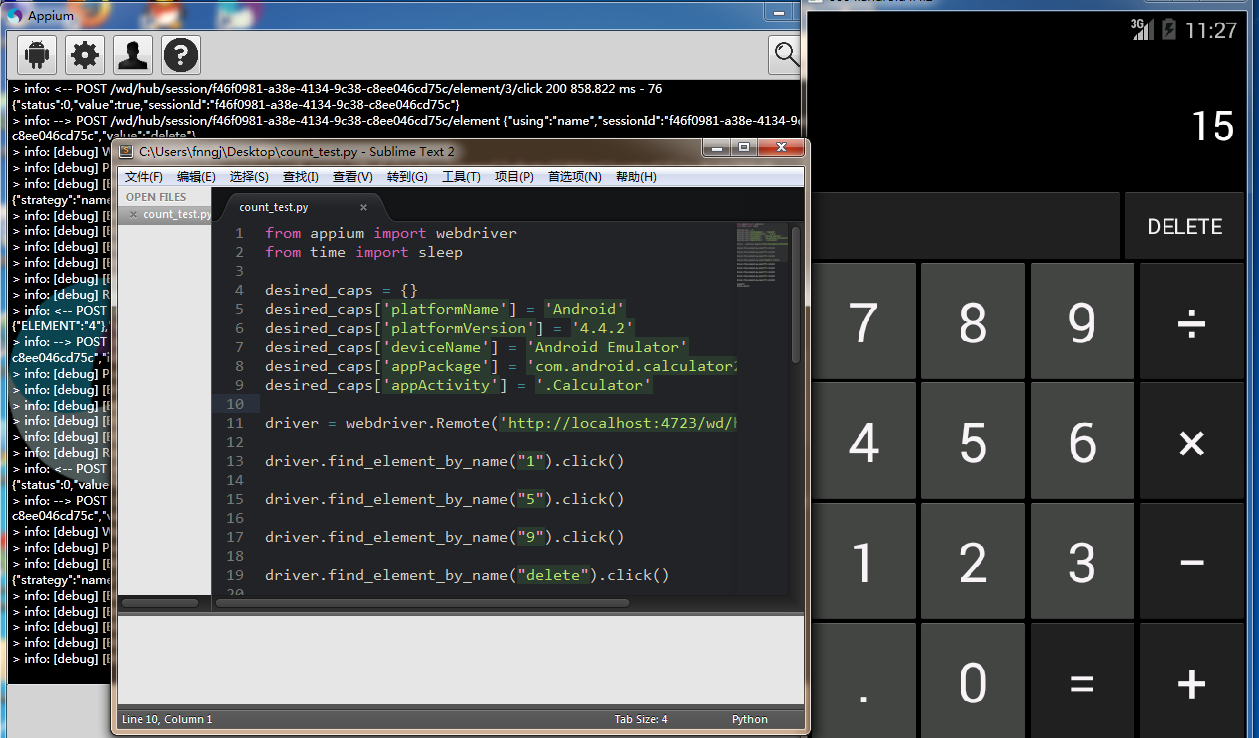The image size is (1259, 738).
Task: Click Line 10, Column 1 status text
Action: point(167,719)
